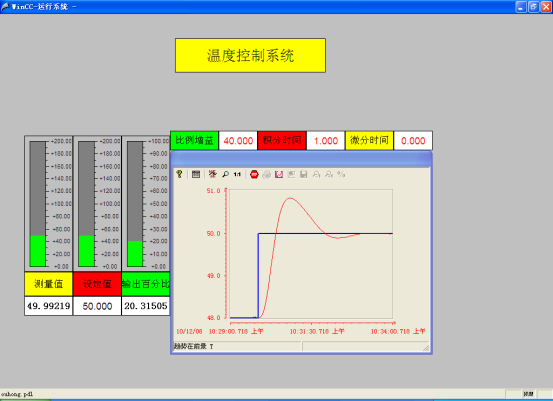Image resolution: width=553 pixels, height=401 pixels.
Task: Click the percent symbol toolbar icon
Action: 341,174
